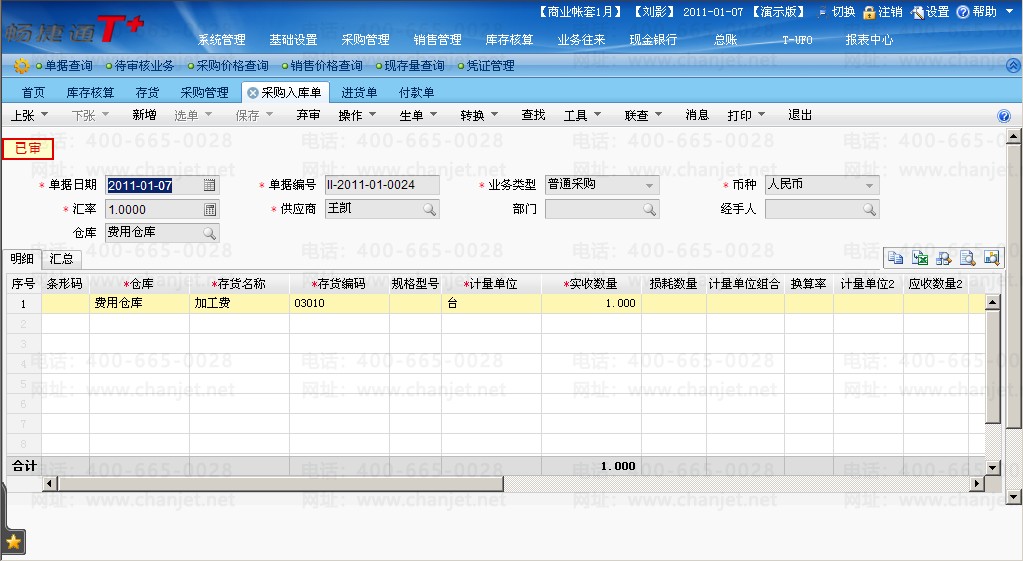The height and width of the screenshot is (561, 1023).
Task: Click the 经手人 search magnifier icon
Action: 869,209
